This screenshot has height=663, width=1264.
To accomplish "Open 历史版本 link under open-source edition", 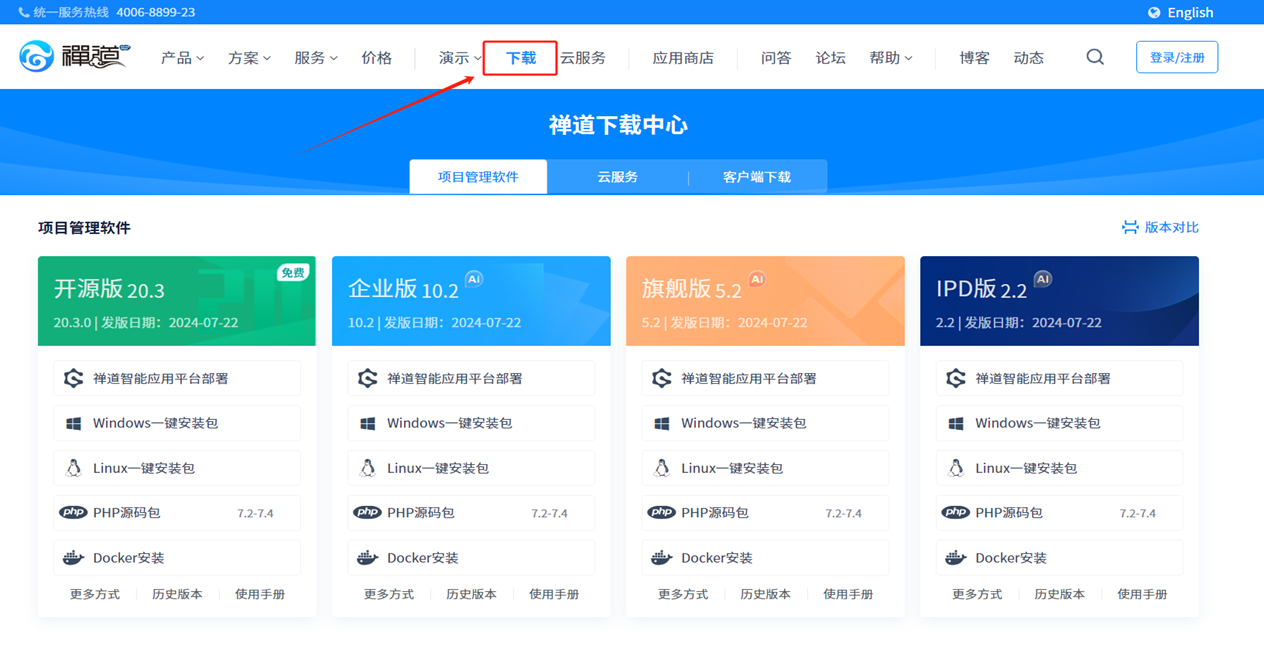I will pyautogui.click(x=177, y=594).
